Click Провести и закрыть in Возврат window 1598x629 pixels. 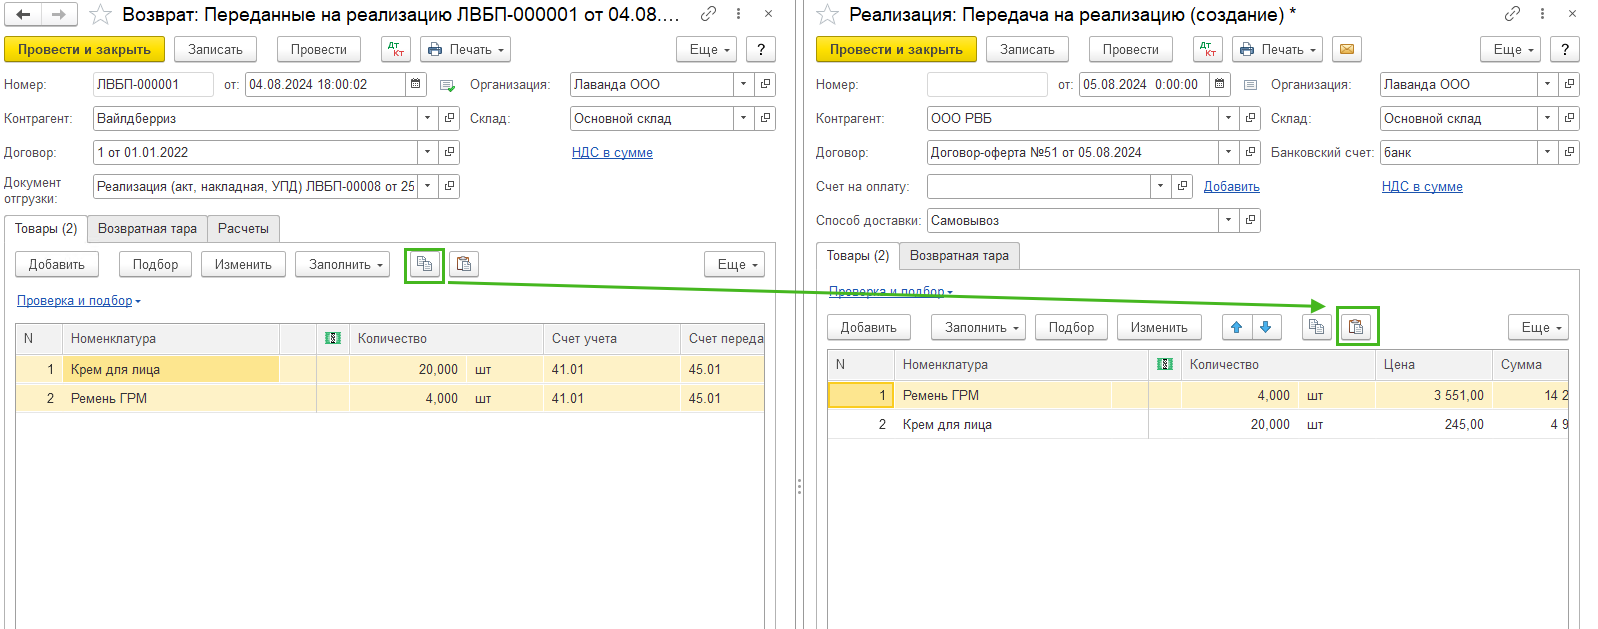84,49
